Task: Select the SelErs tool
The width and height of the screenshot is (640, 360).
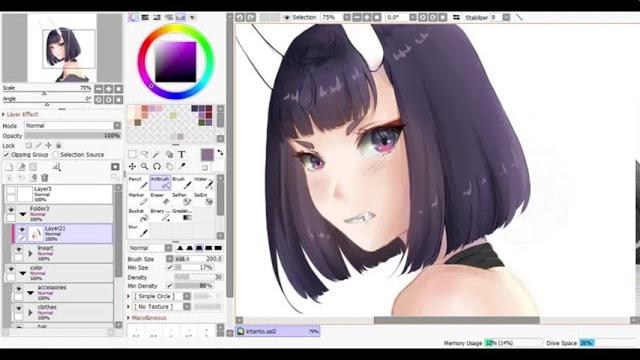Action: coord(204,199)
